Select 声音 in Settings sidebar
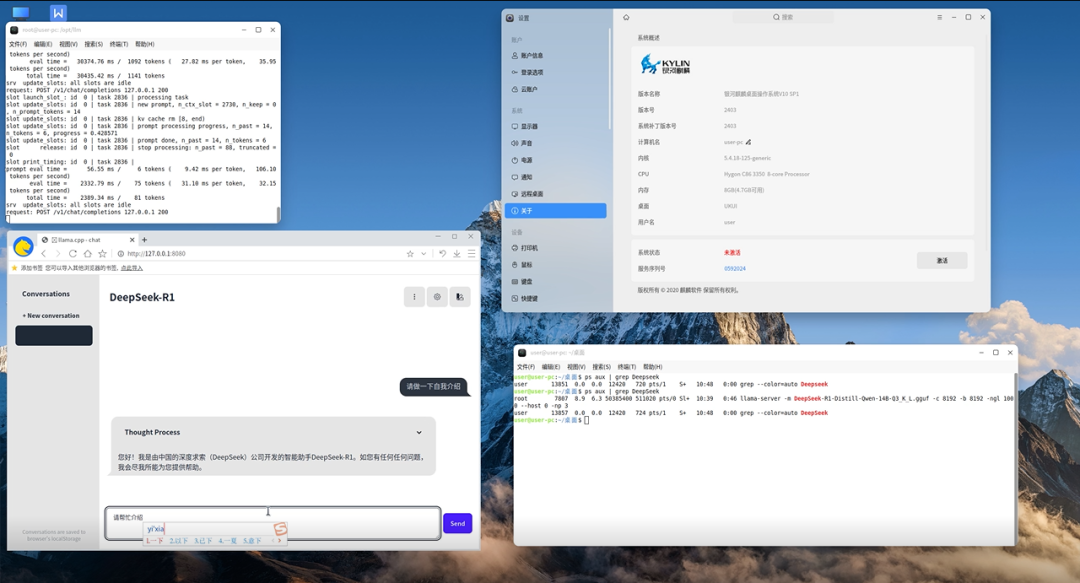The width and height of the screenshot is (1080, 583). [x=555, y=143]
